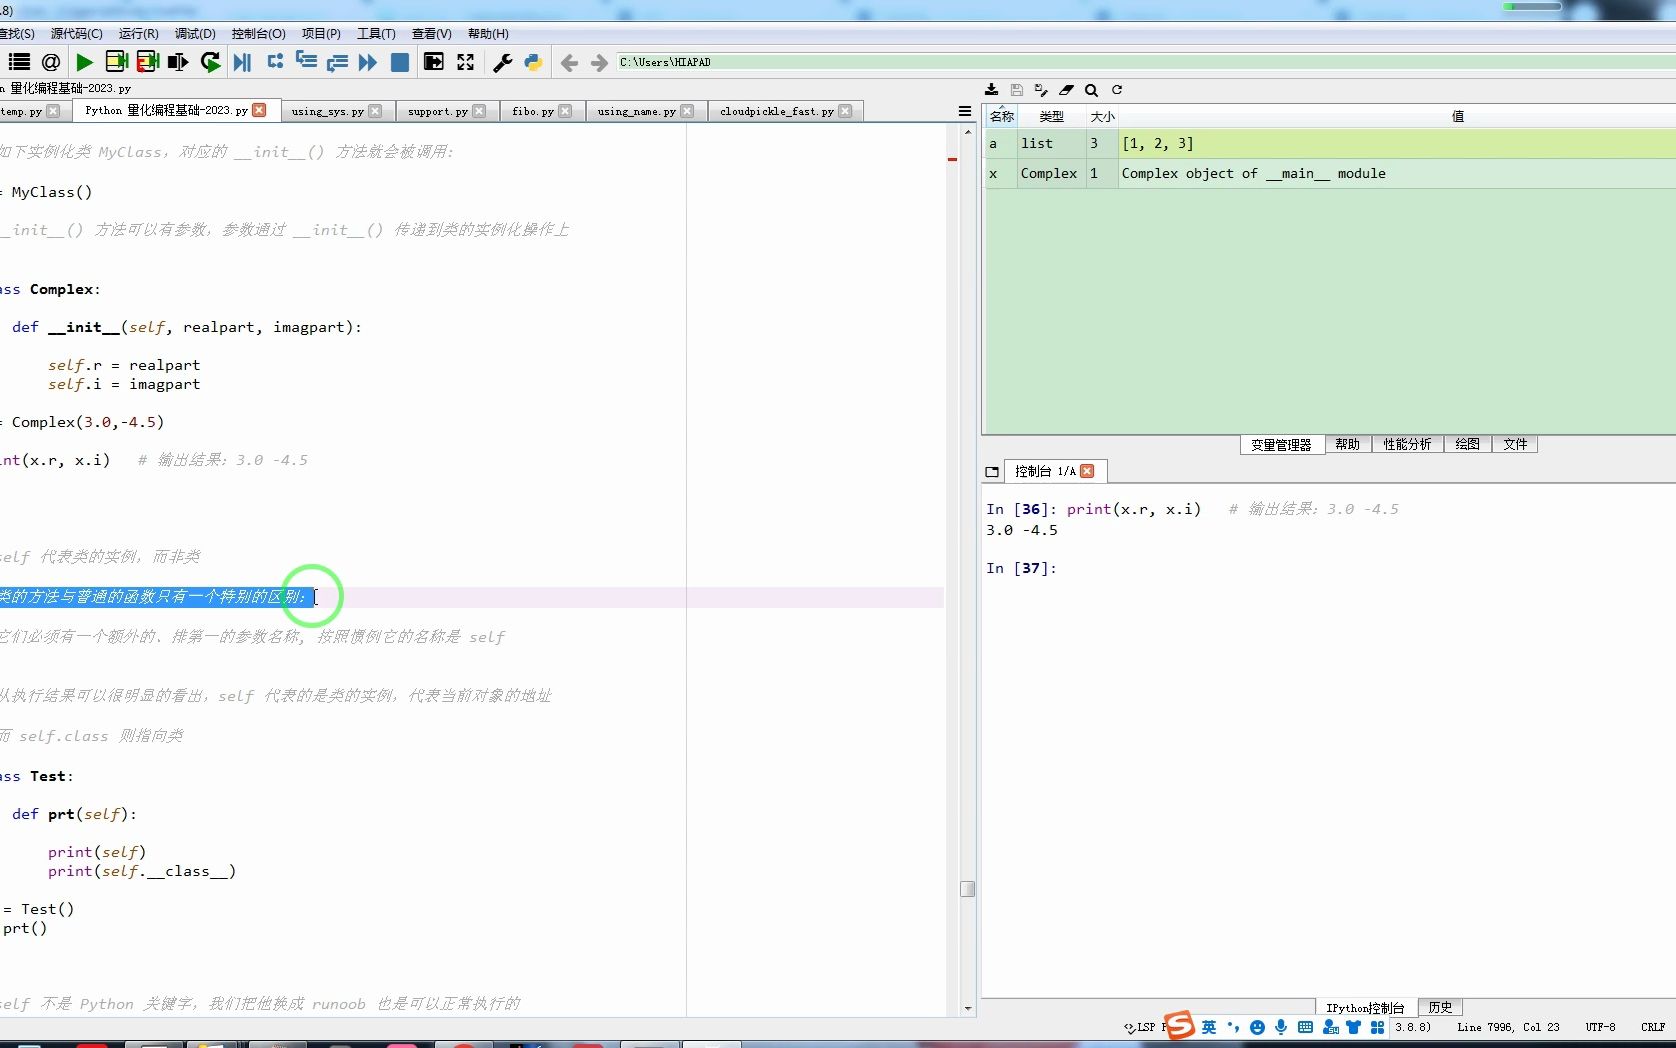
Task: Click save data icon in variable explorer
Action: pyautogui.click(x=1016, y=90)
